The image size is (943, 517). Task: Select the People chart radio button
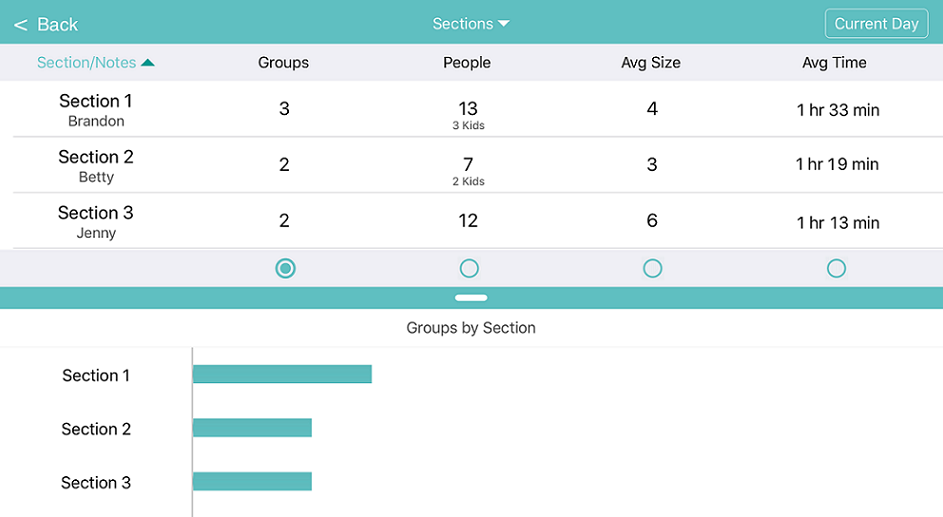469,268
